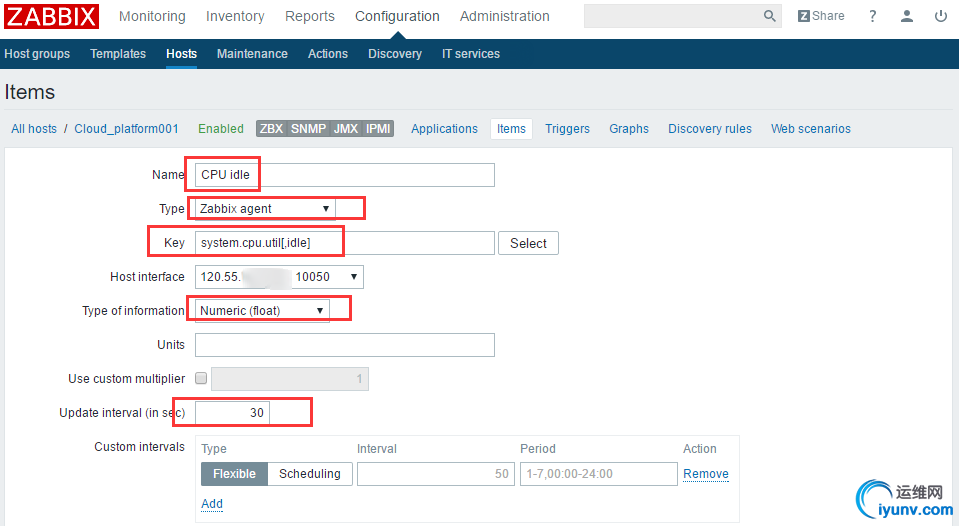The height and width of the screenshot is (526, 959).
Task: Click the Period field 1-7,00:00-24:00
Action: click(x=599, y=474)
